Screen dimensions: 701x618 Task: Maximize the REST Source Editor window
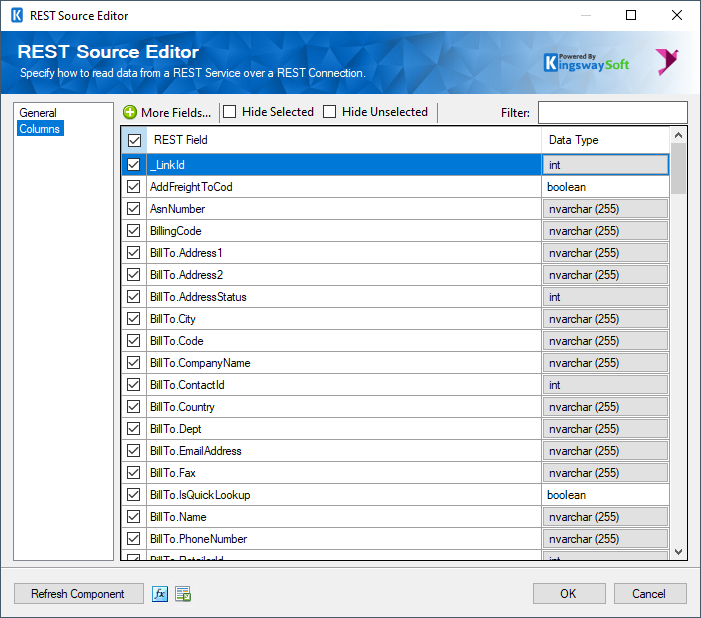tap(631, 15)
